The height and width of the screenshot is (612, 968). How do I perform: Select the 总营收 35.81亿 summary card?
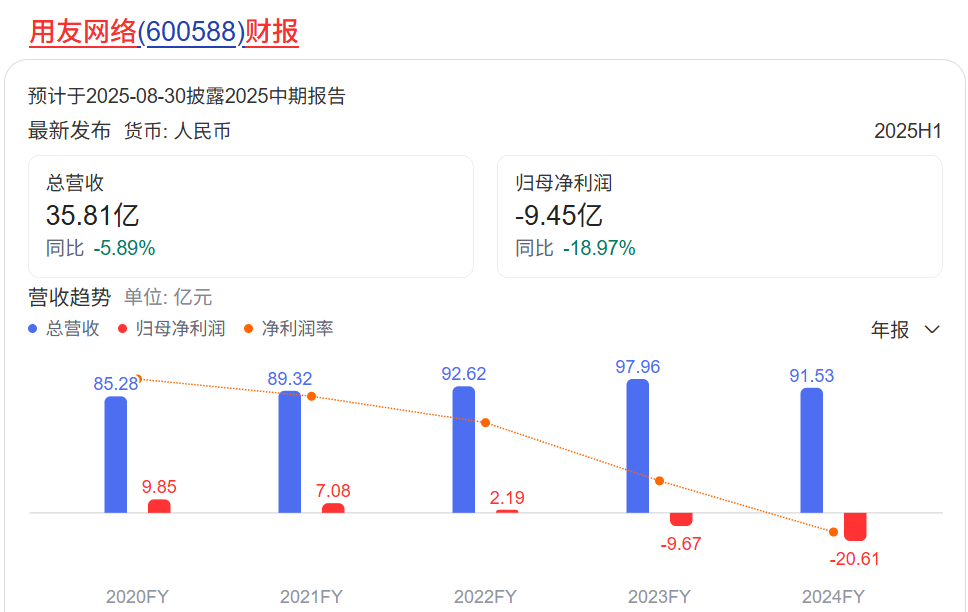pyautogui.click(x=251, y=216)
